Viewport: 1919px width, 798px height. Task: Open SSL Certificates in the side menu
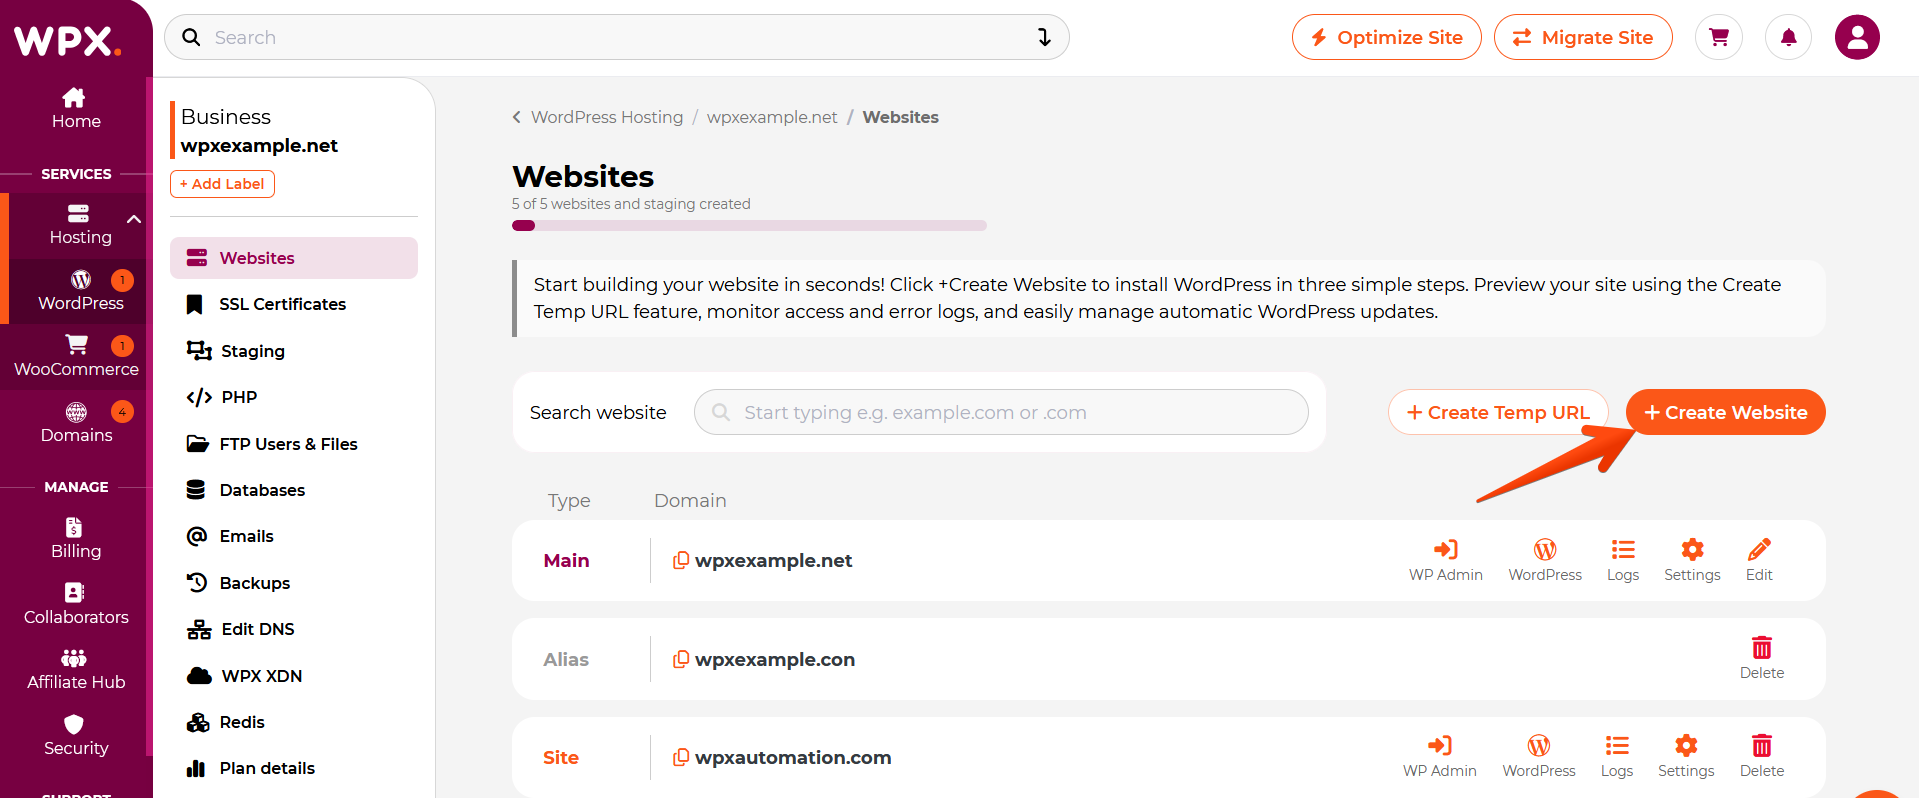282,304
